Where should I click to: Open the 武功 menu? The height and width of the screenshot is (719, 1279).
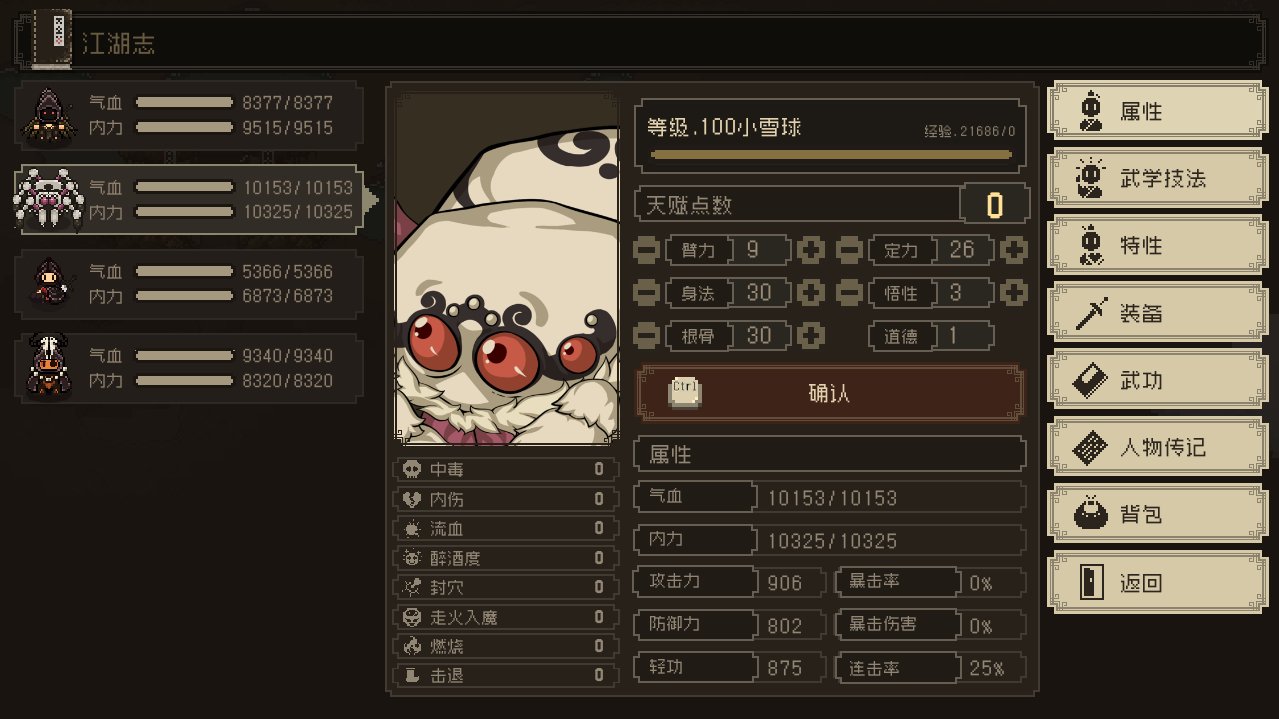(1156, 380)
